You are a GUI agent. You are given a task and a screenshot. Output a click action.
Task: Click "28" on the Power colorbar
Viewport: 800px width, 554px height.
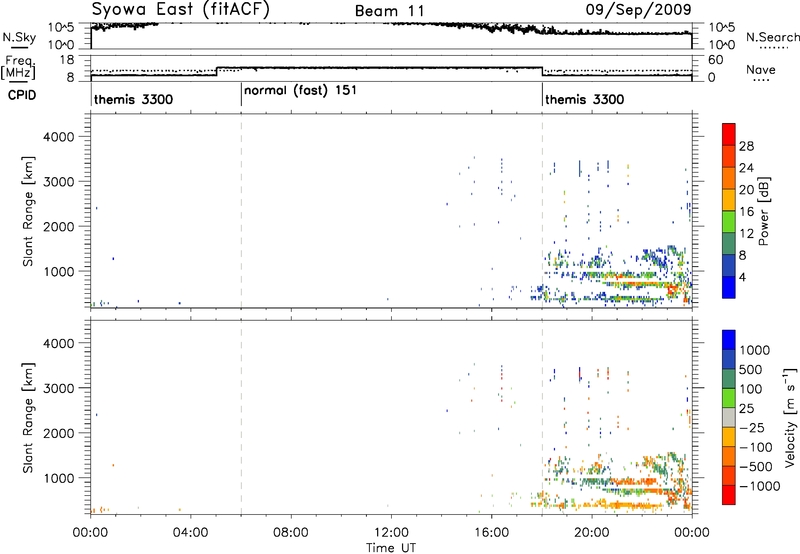746,146
